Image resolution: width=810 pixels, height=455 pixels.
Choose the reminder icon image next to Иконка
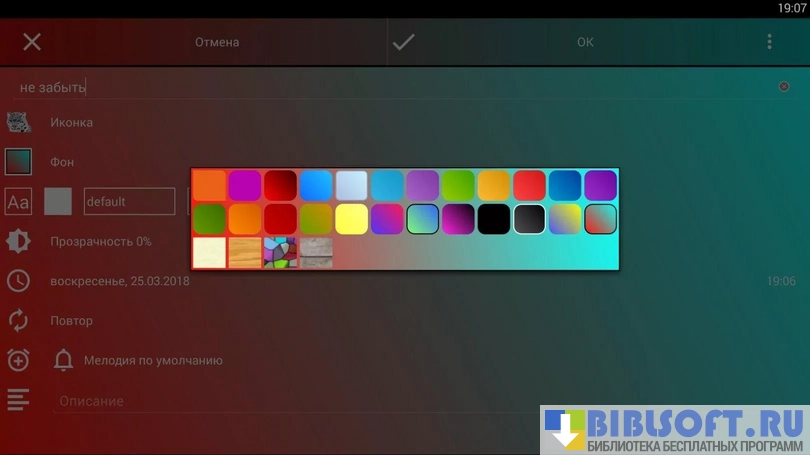tap(19, 122)
